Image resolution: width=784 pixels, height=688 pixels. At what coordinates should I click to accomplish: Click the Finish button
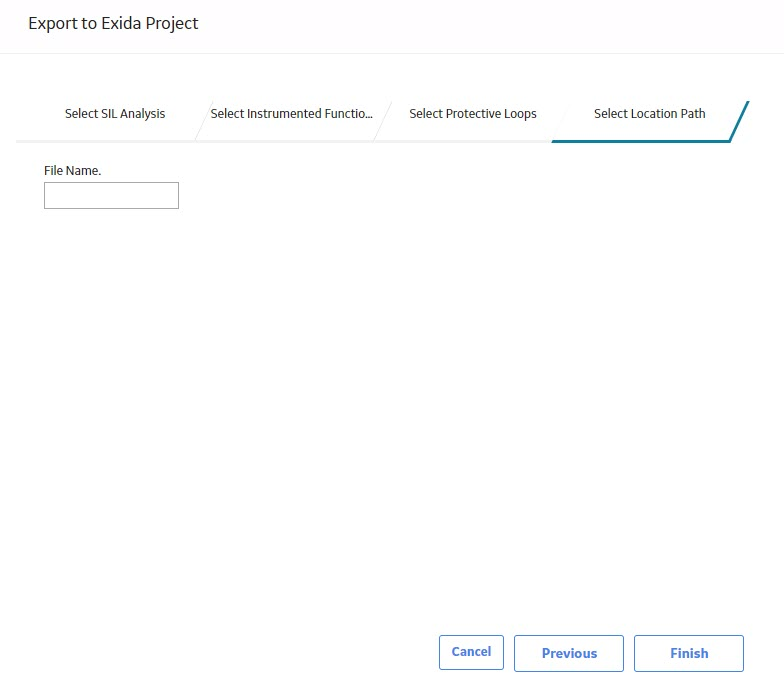point(688,653)
